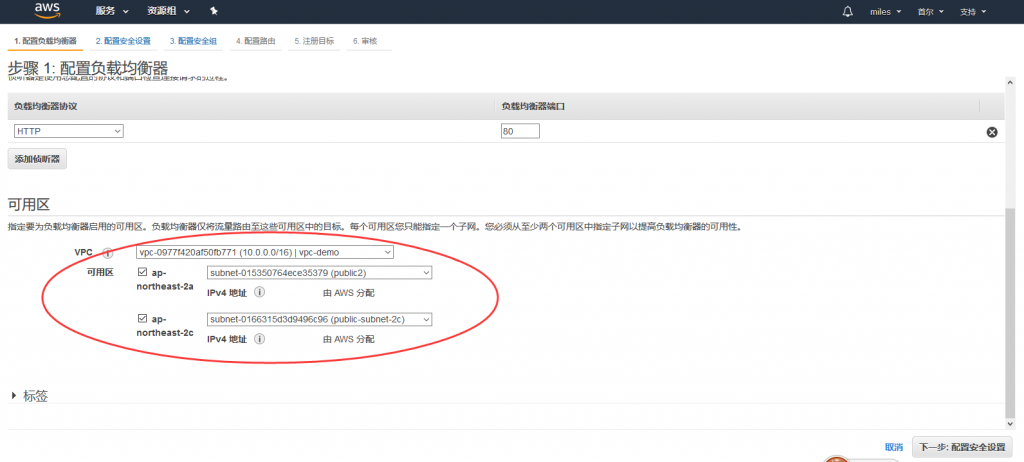Open the 服务 menu
This screenshot has width=1024, height=462.
point(112,12)
